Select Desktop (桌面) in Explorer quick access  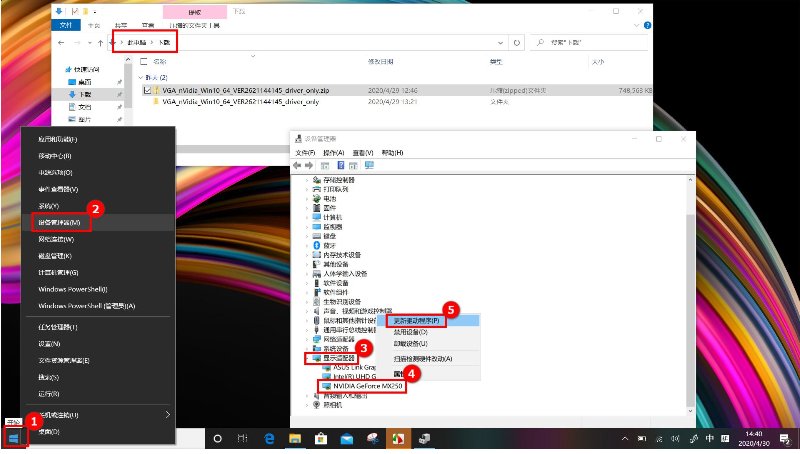[x=85, y=82]
